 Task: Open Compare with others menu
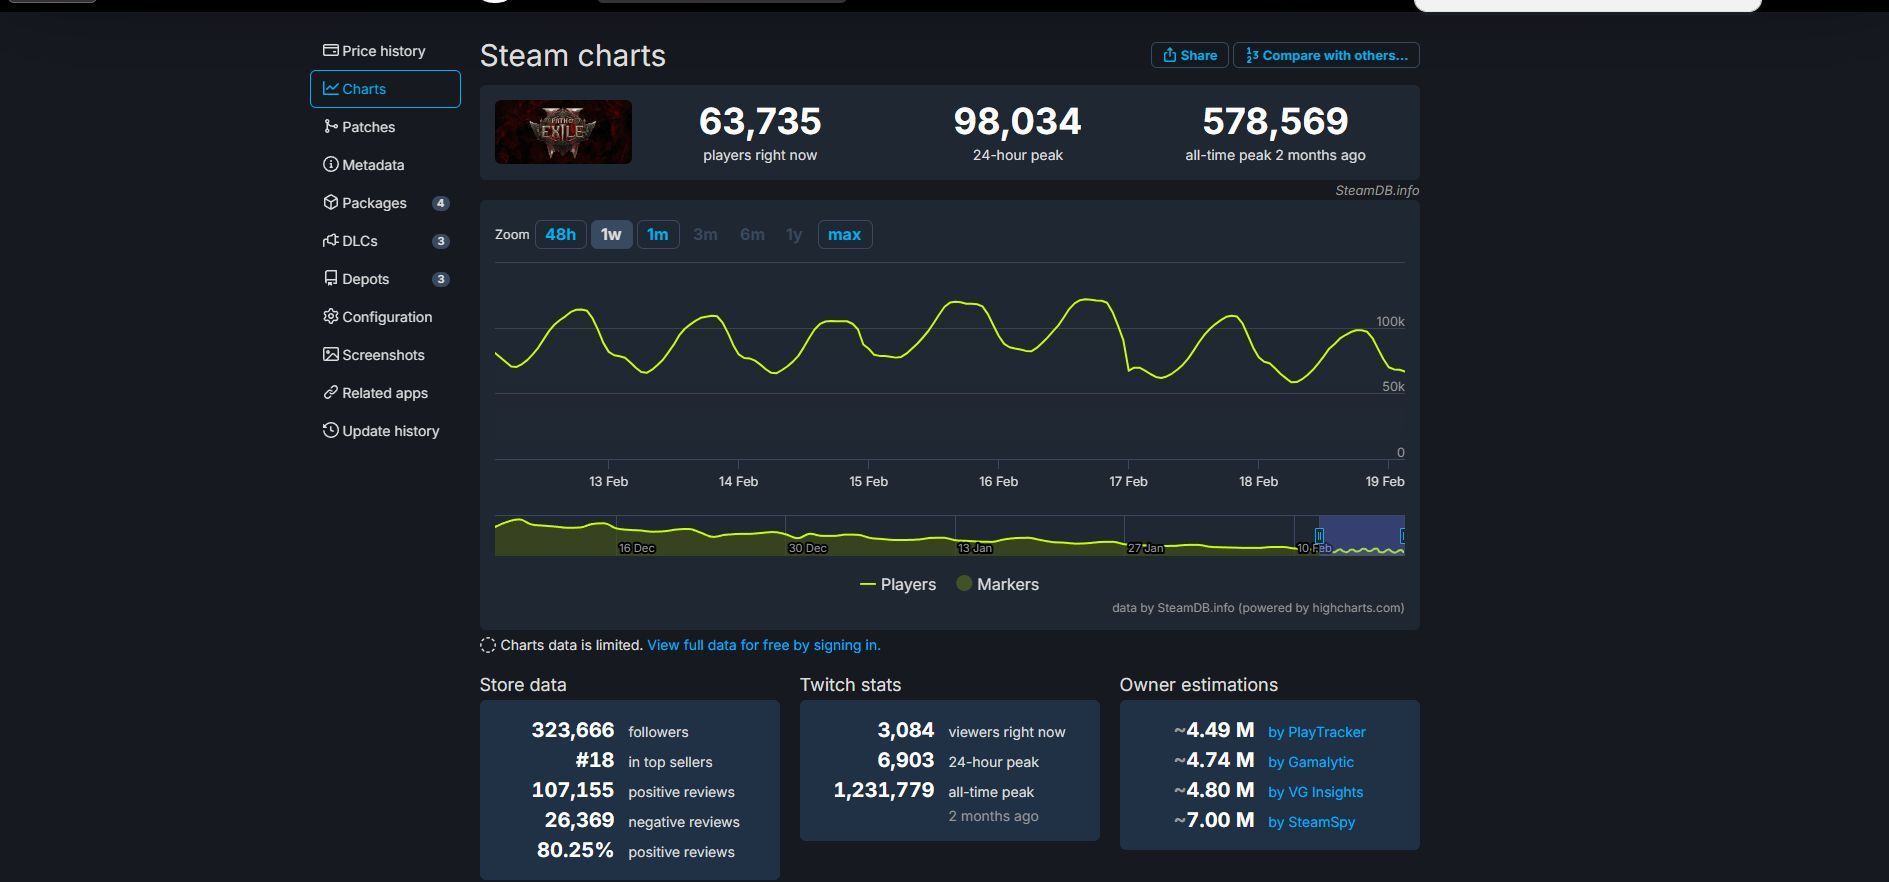(x=1326, y=55)
